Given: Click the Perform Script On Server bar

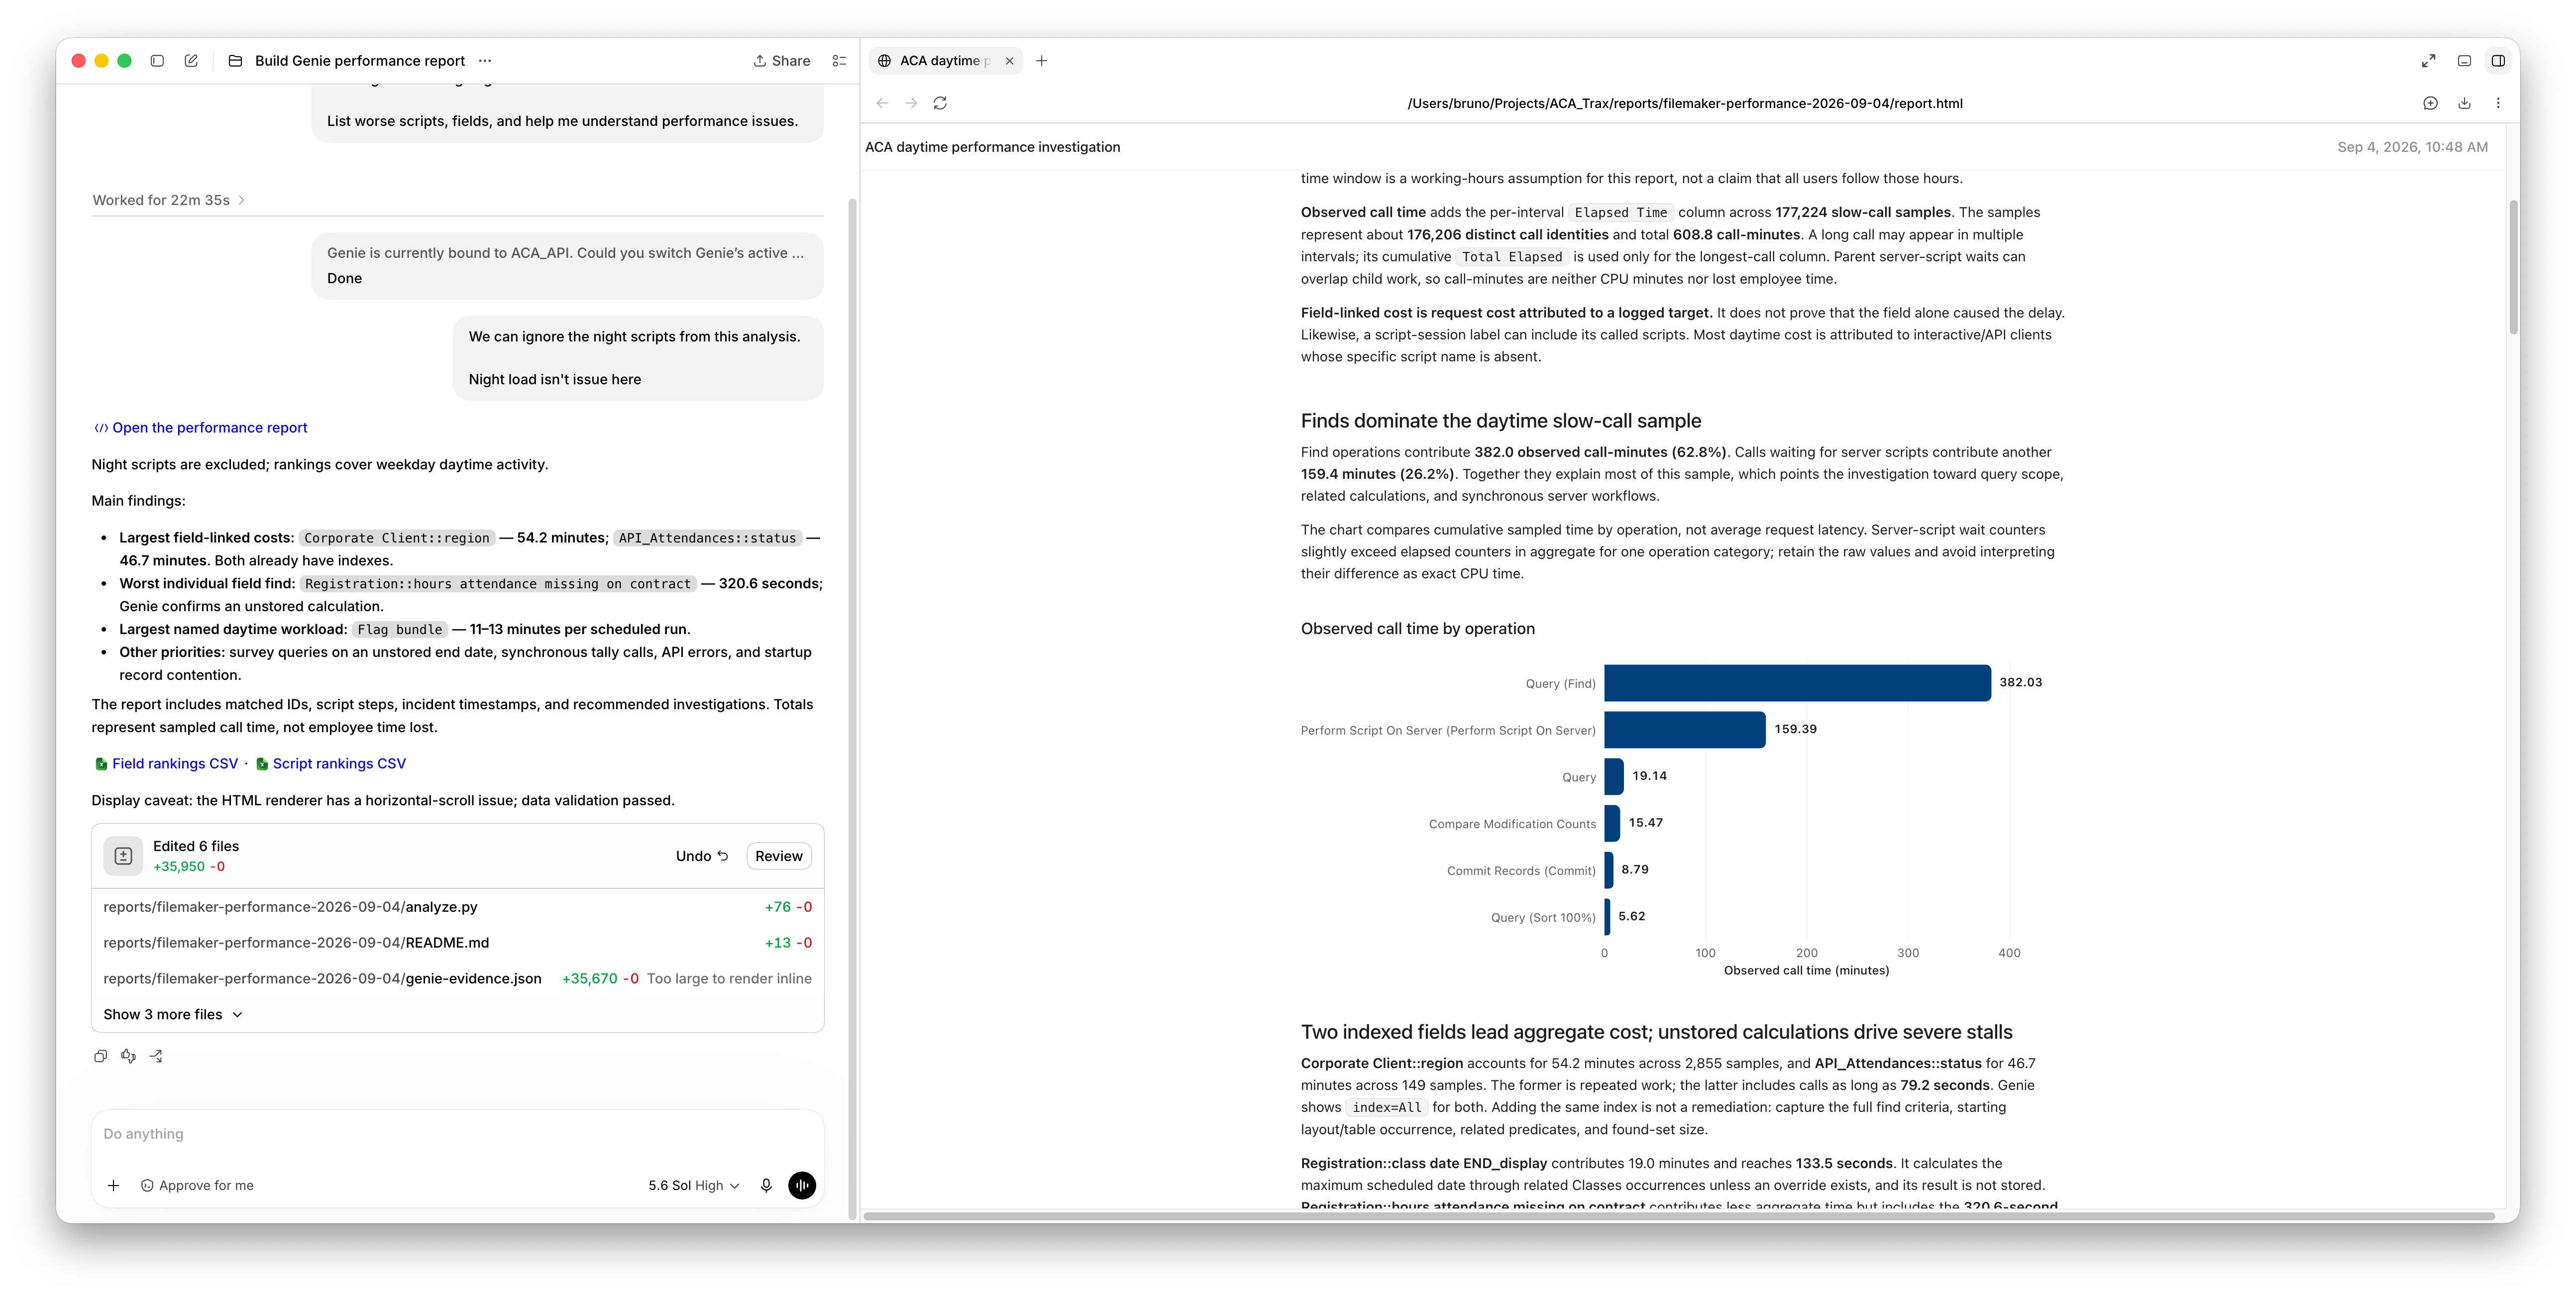Looking at the screenshot, I should 1685,730.
